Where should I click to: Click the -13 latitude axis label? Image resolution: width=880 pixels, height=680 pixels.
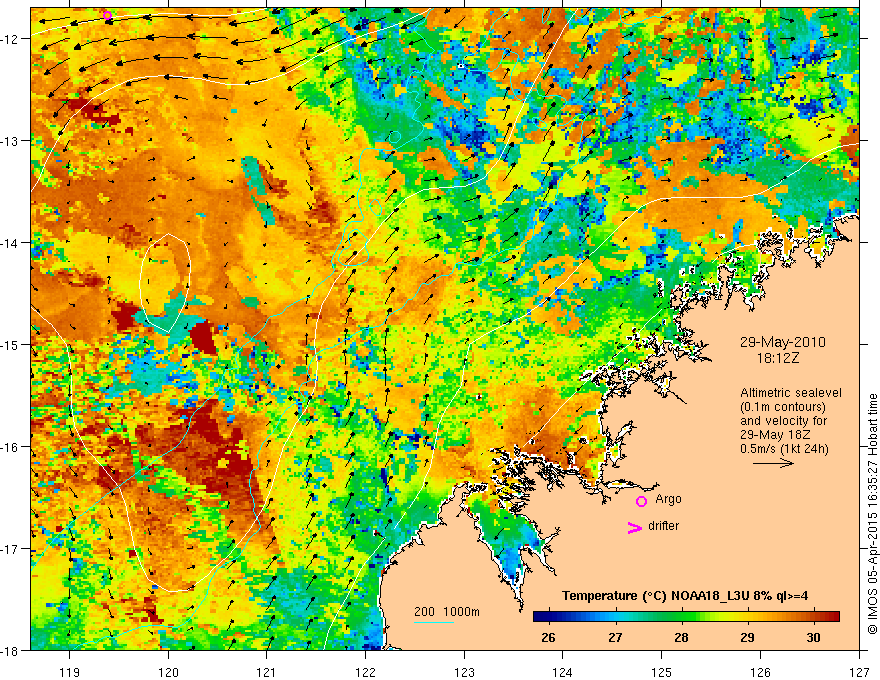click(x=12, y=141)
